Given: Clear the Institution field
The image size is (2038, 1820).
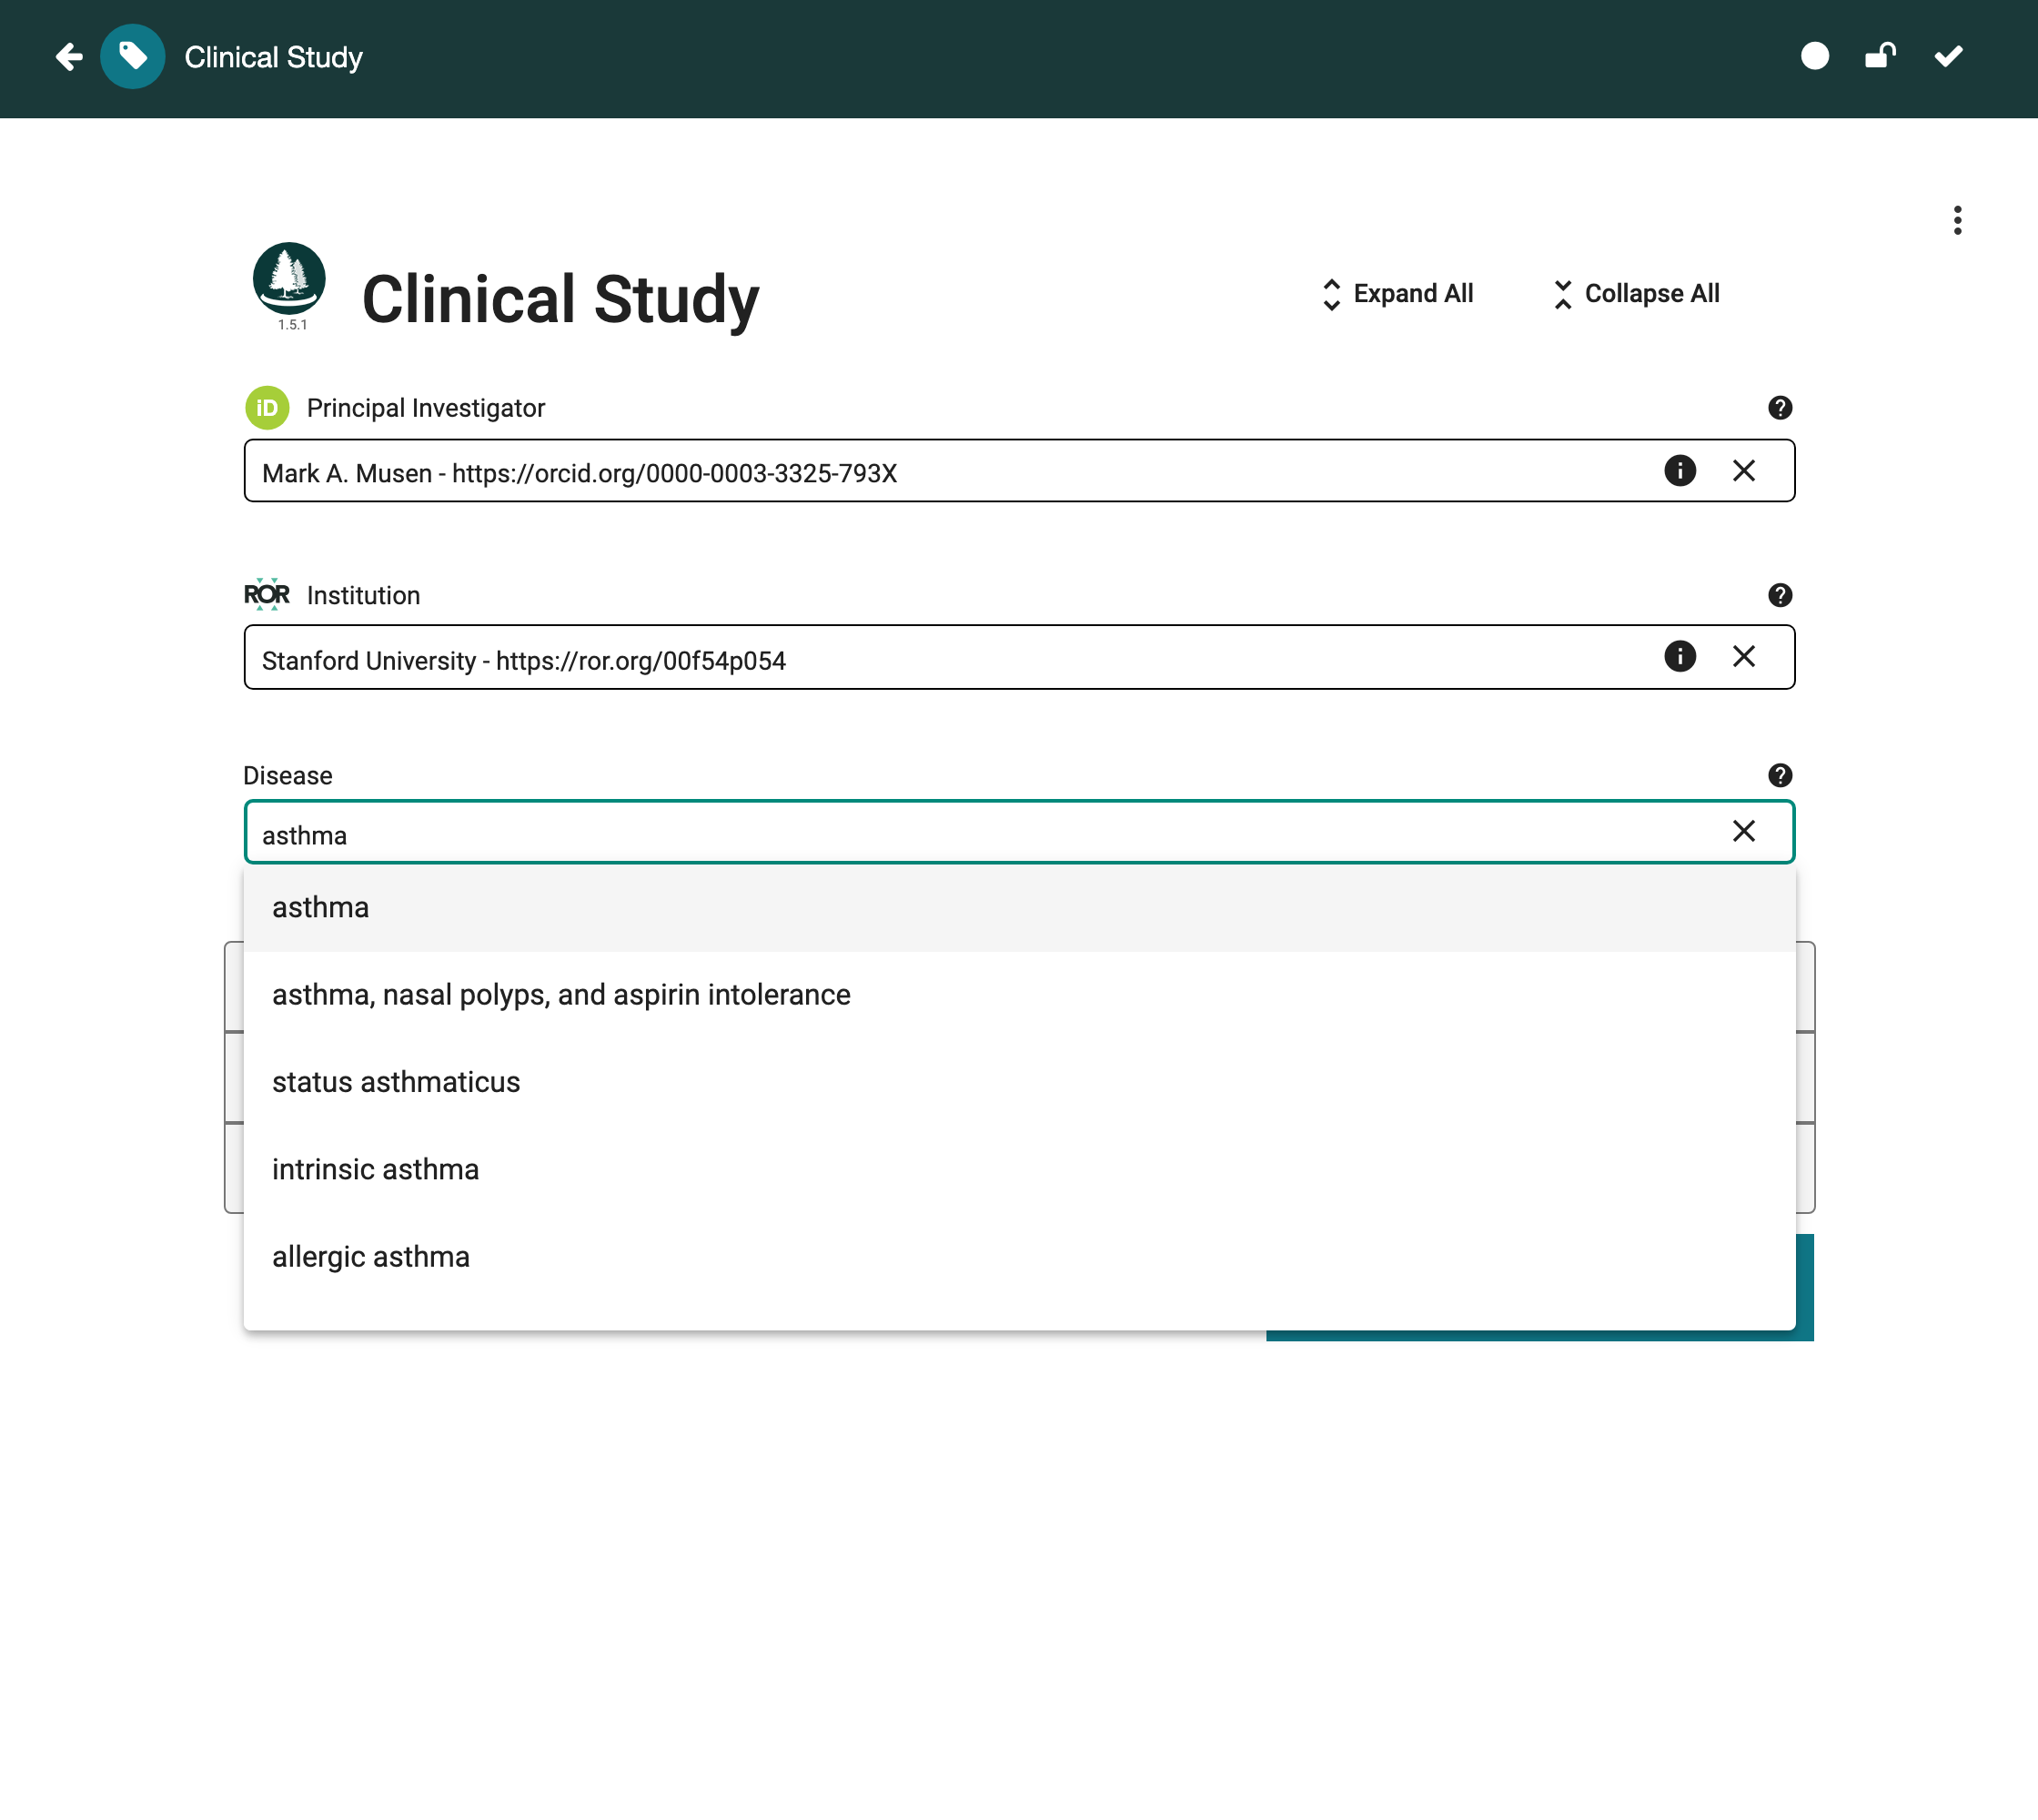Looking at the screenshot, I should tap(1744, 656).
